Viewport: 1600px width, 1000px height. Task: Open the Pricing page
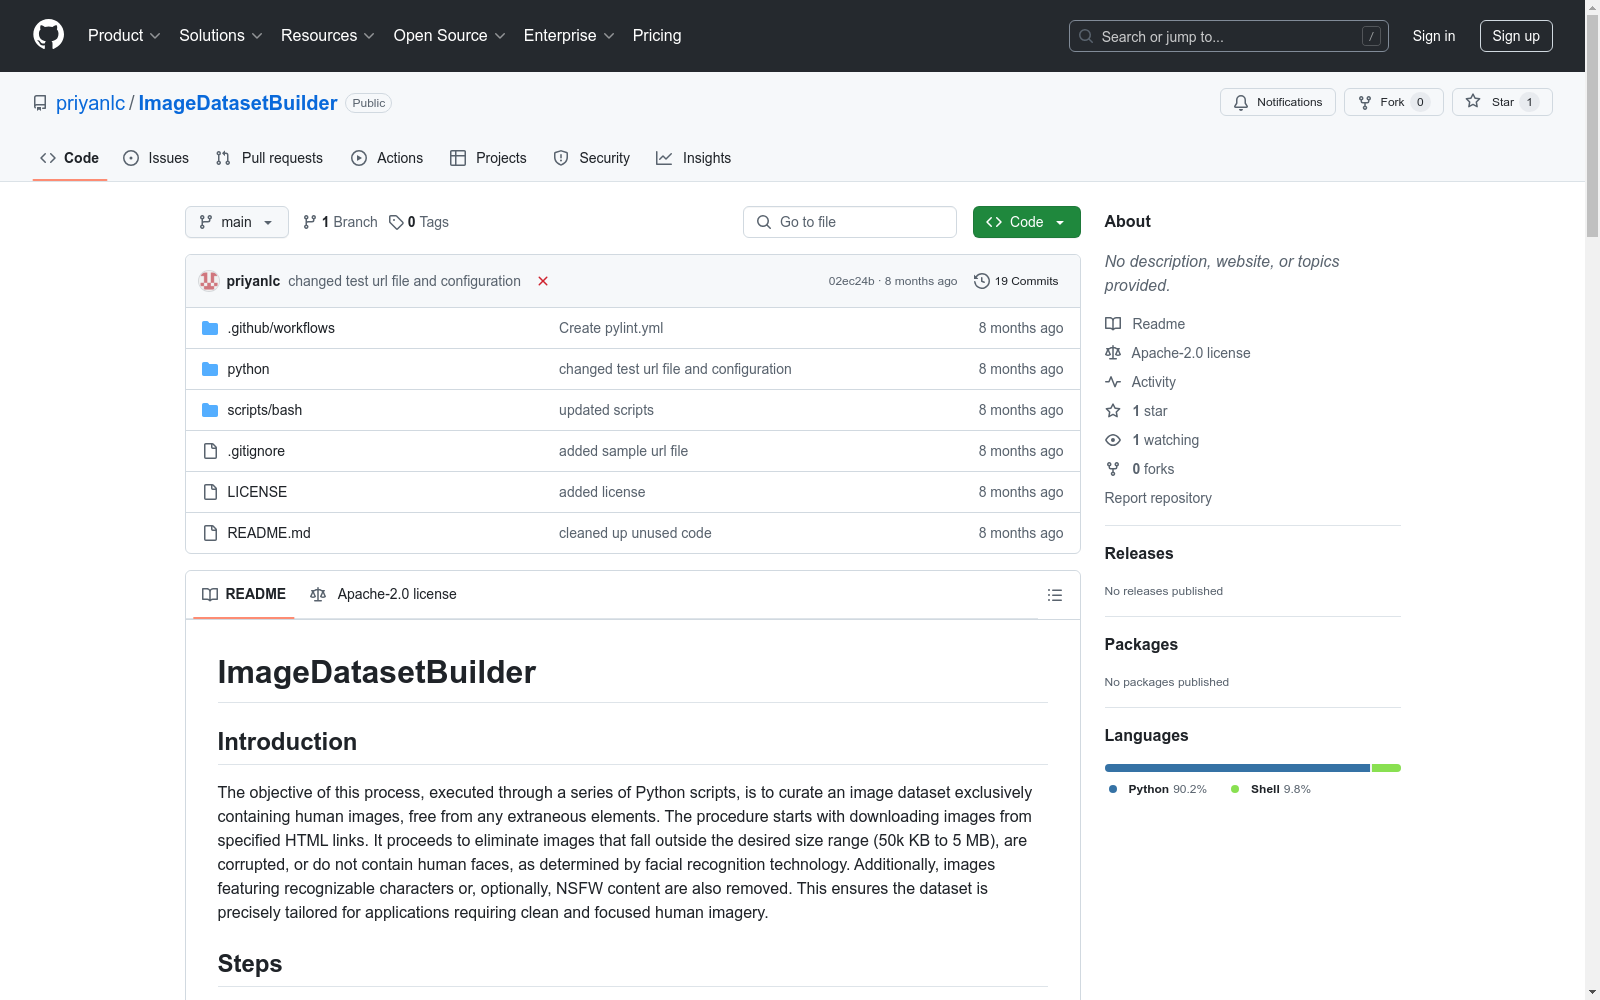(x=657, y=35)
